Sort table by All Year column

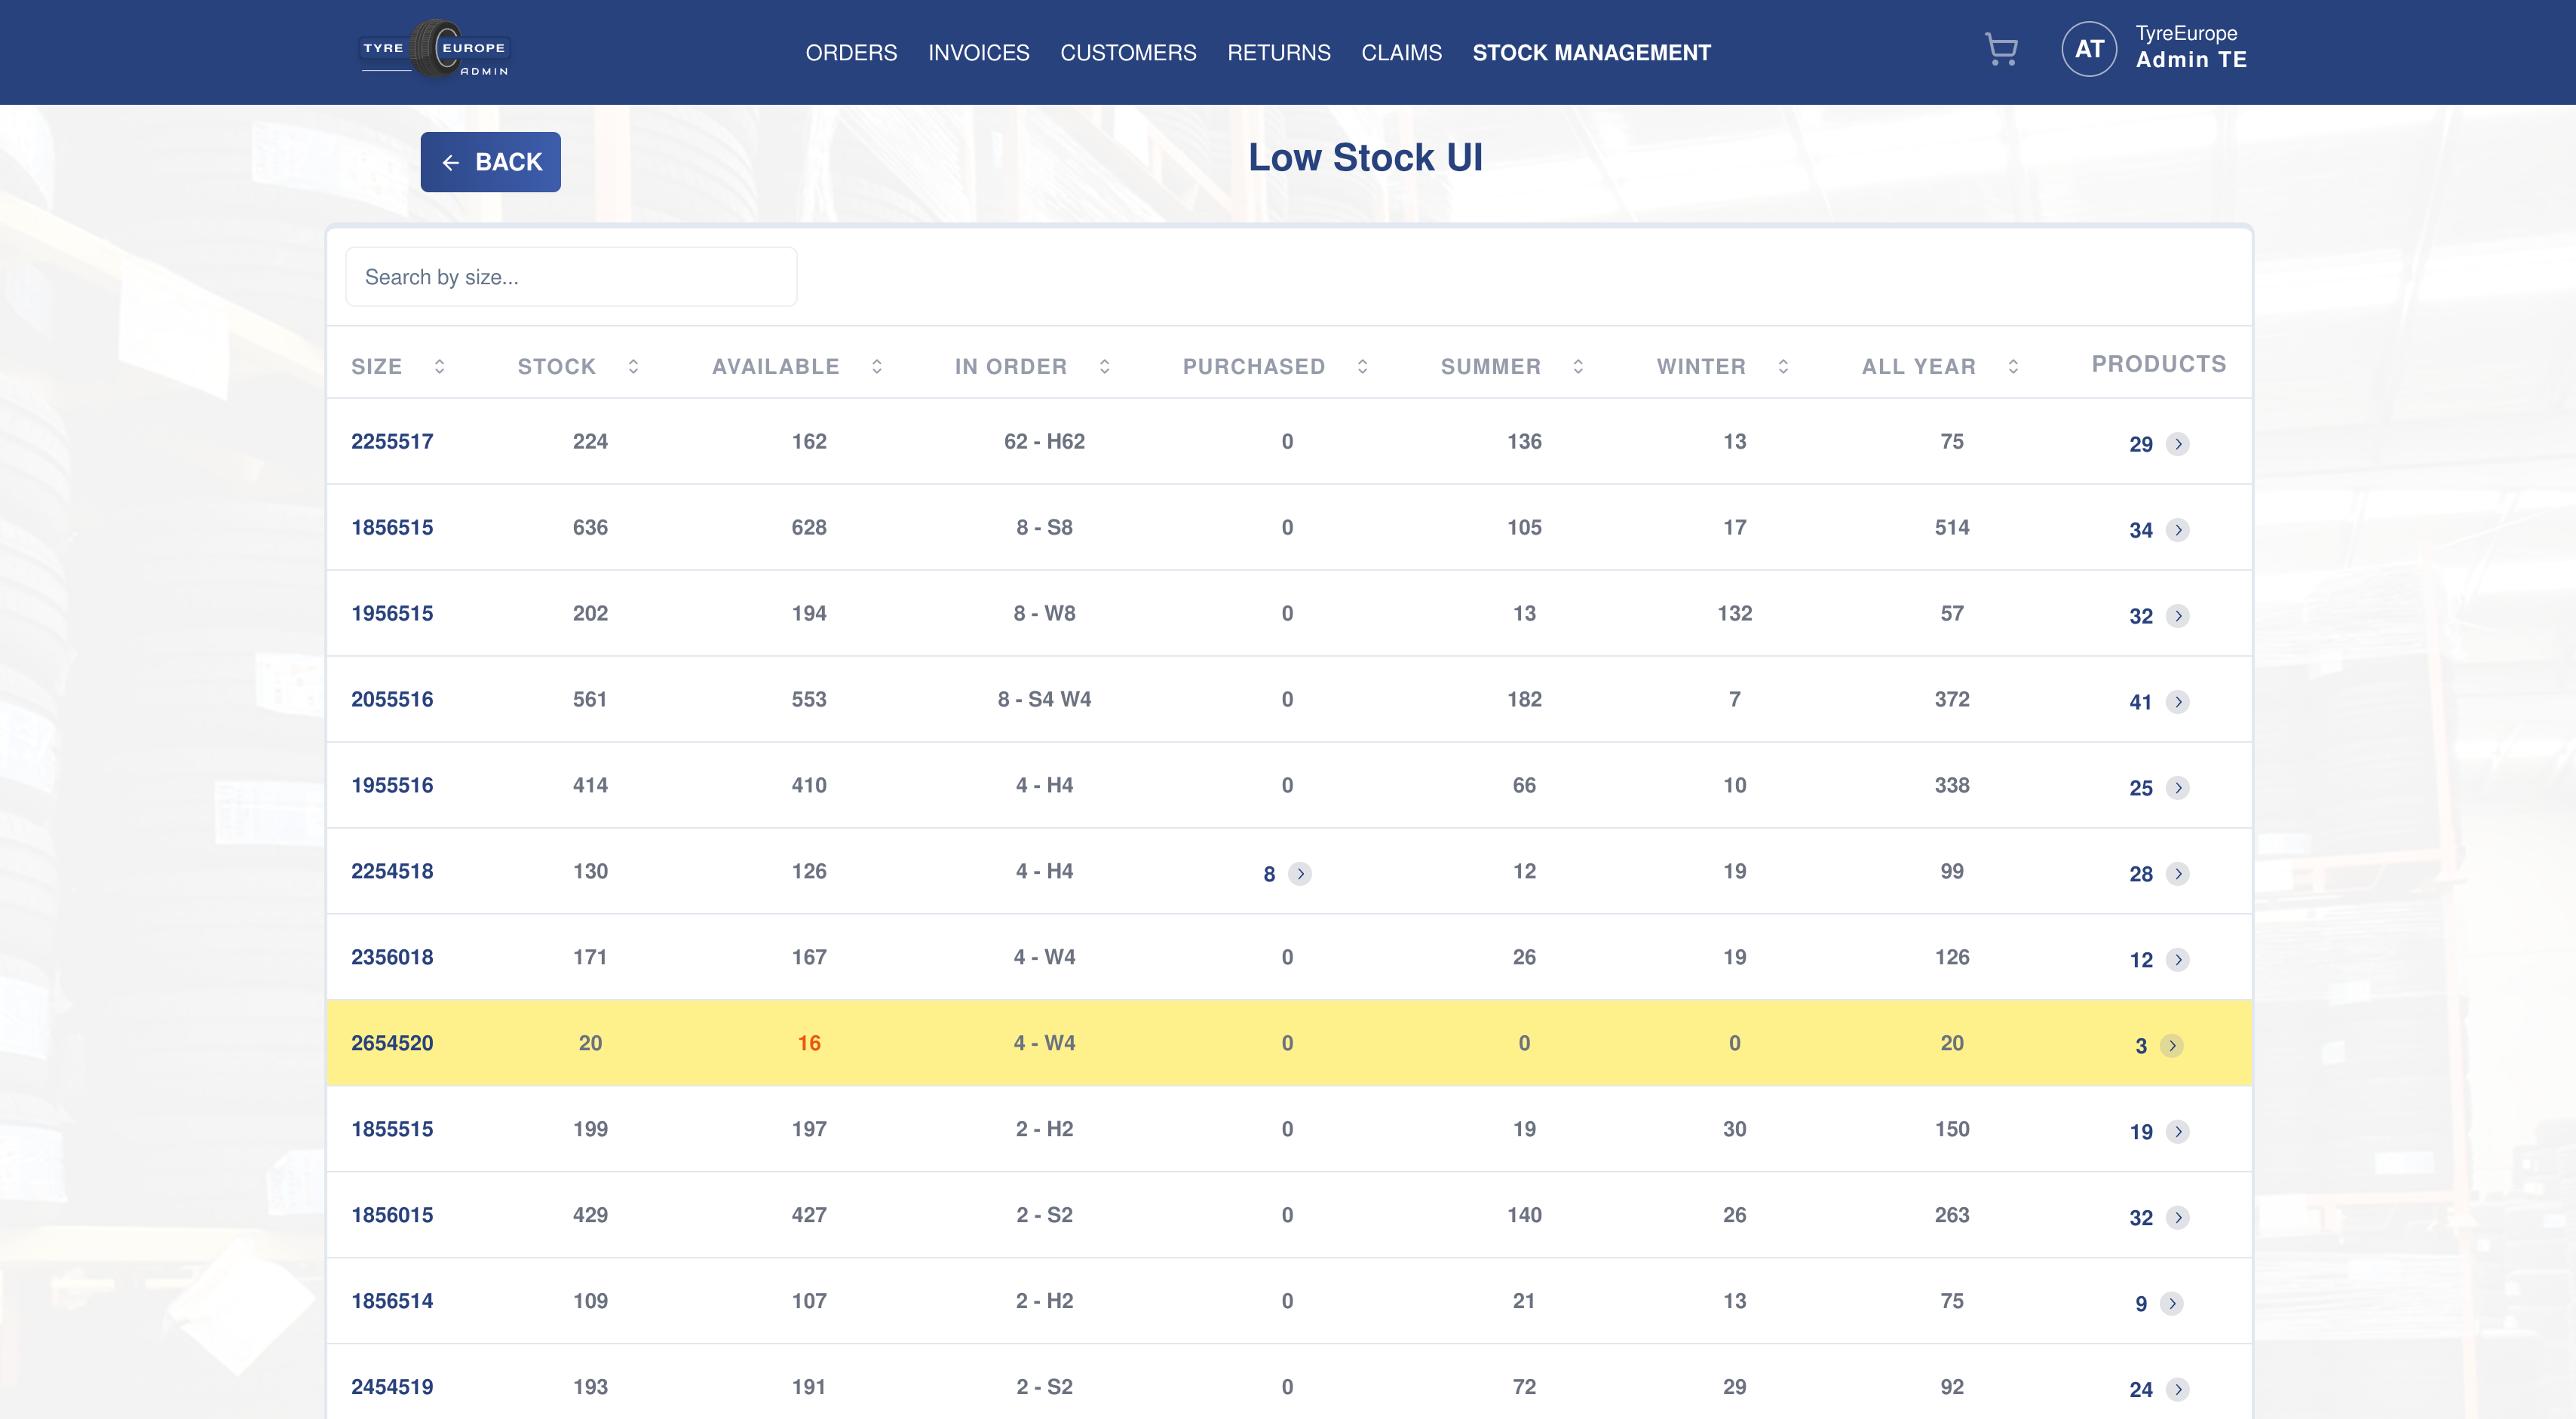(2013, 367)
